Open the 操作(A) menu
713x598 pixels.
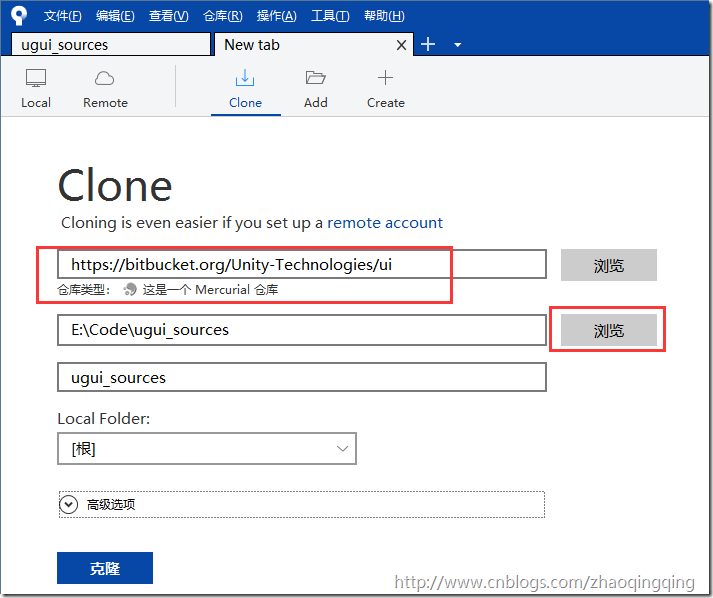[x=276, y=16]
